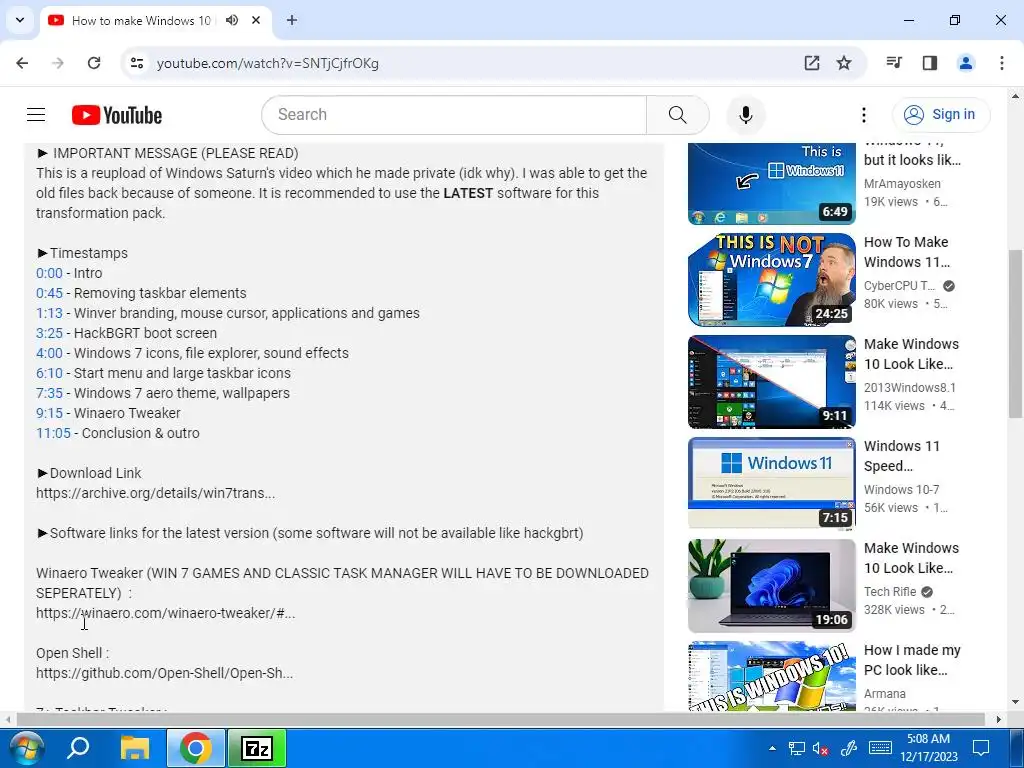Image resolution: width=1024 pixels, height=768 pixels.
Task: Visit the MrAmayosken channel name
Action: (903, 184)
